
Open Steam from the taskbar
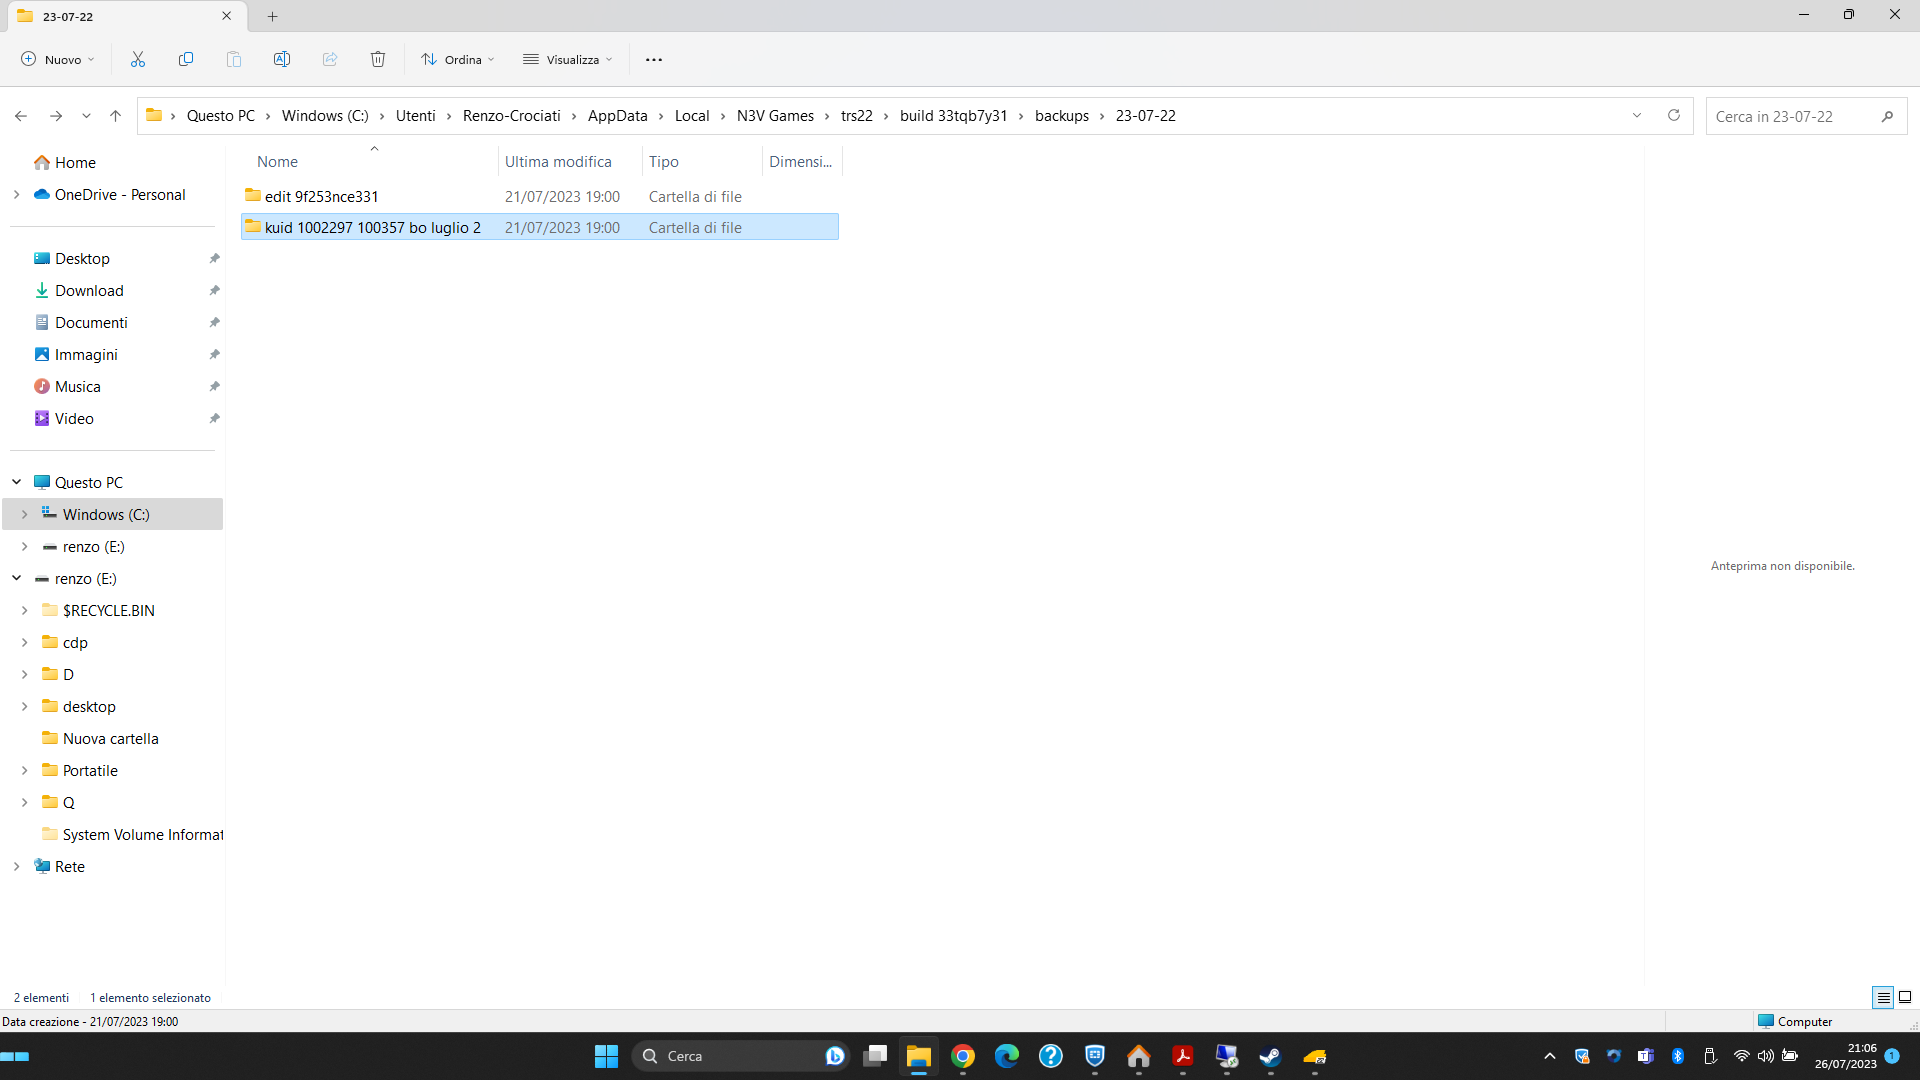point(1270,1056)
